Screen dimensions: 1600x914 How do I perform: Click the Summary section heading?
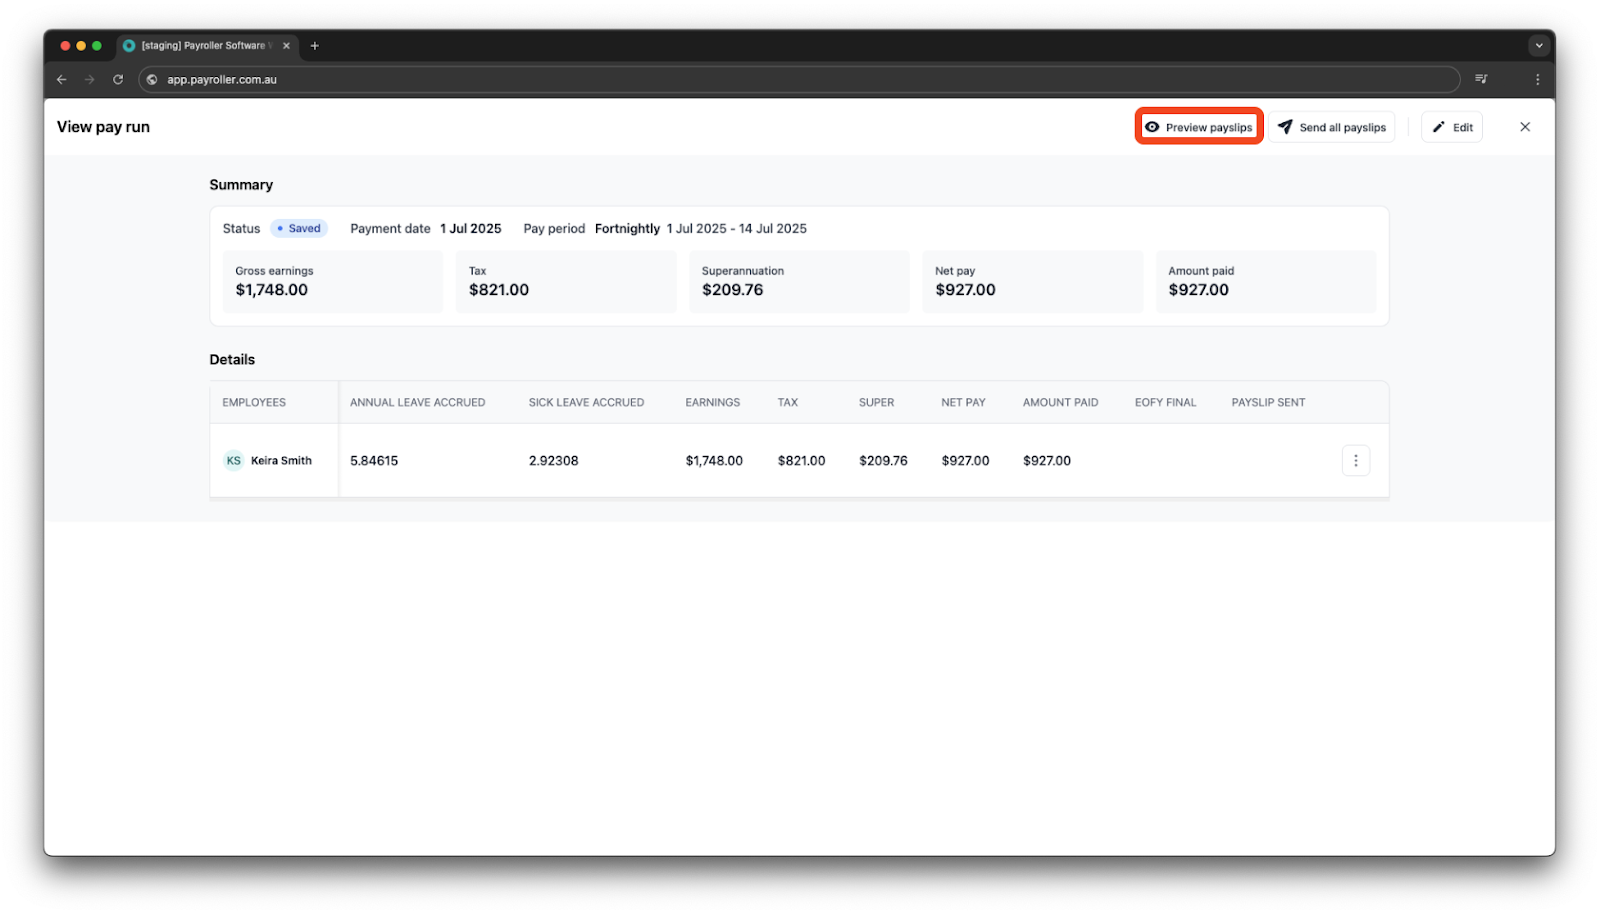241,185
